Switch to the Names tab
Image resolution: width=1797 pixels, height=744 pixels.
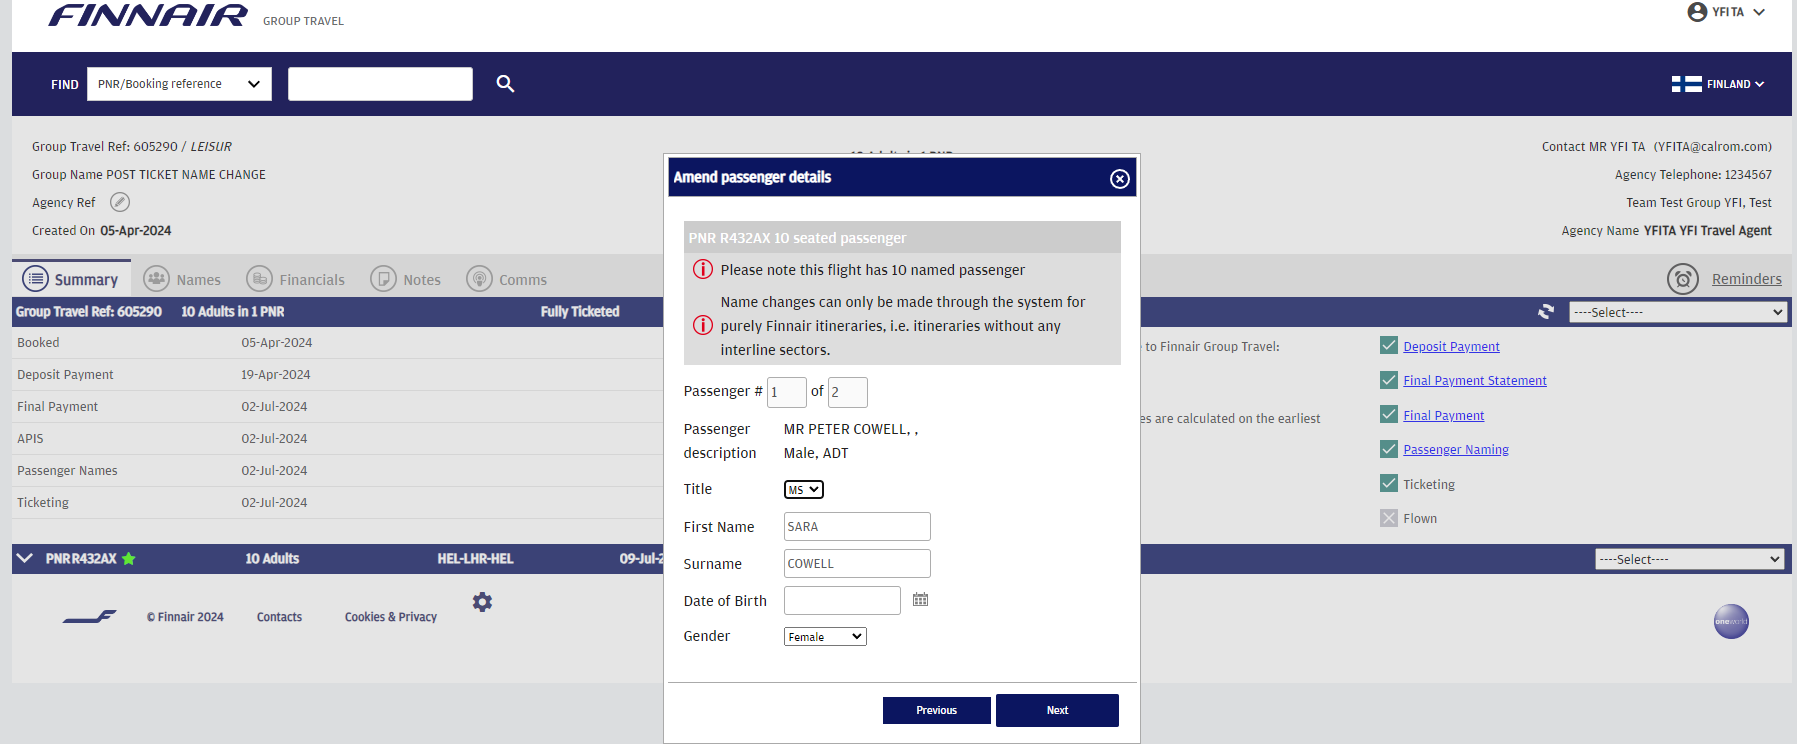point(182,279)
